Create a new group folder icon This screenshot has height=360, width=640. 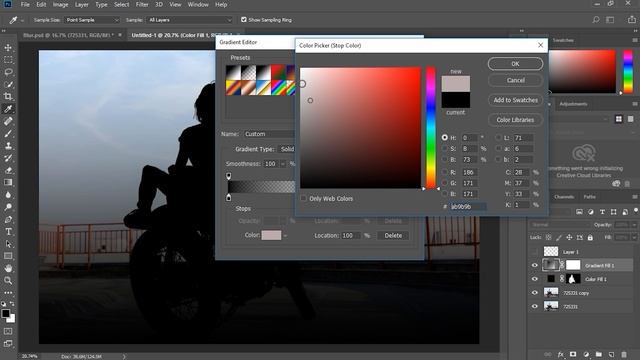point(598,354)
